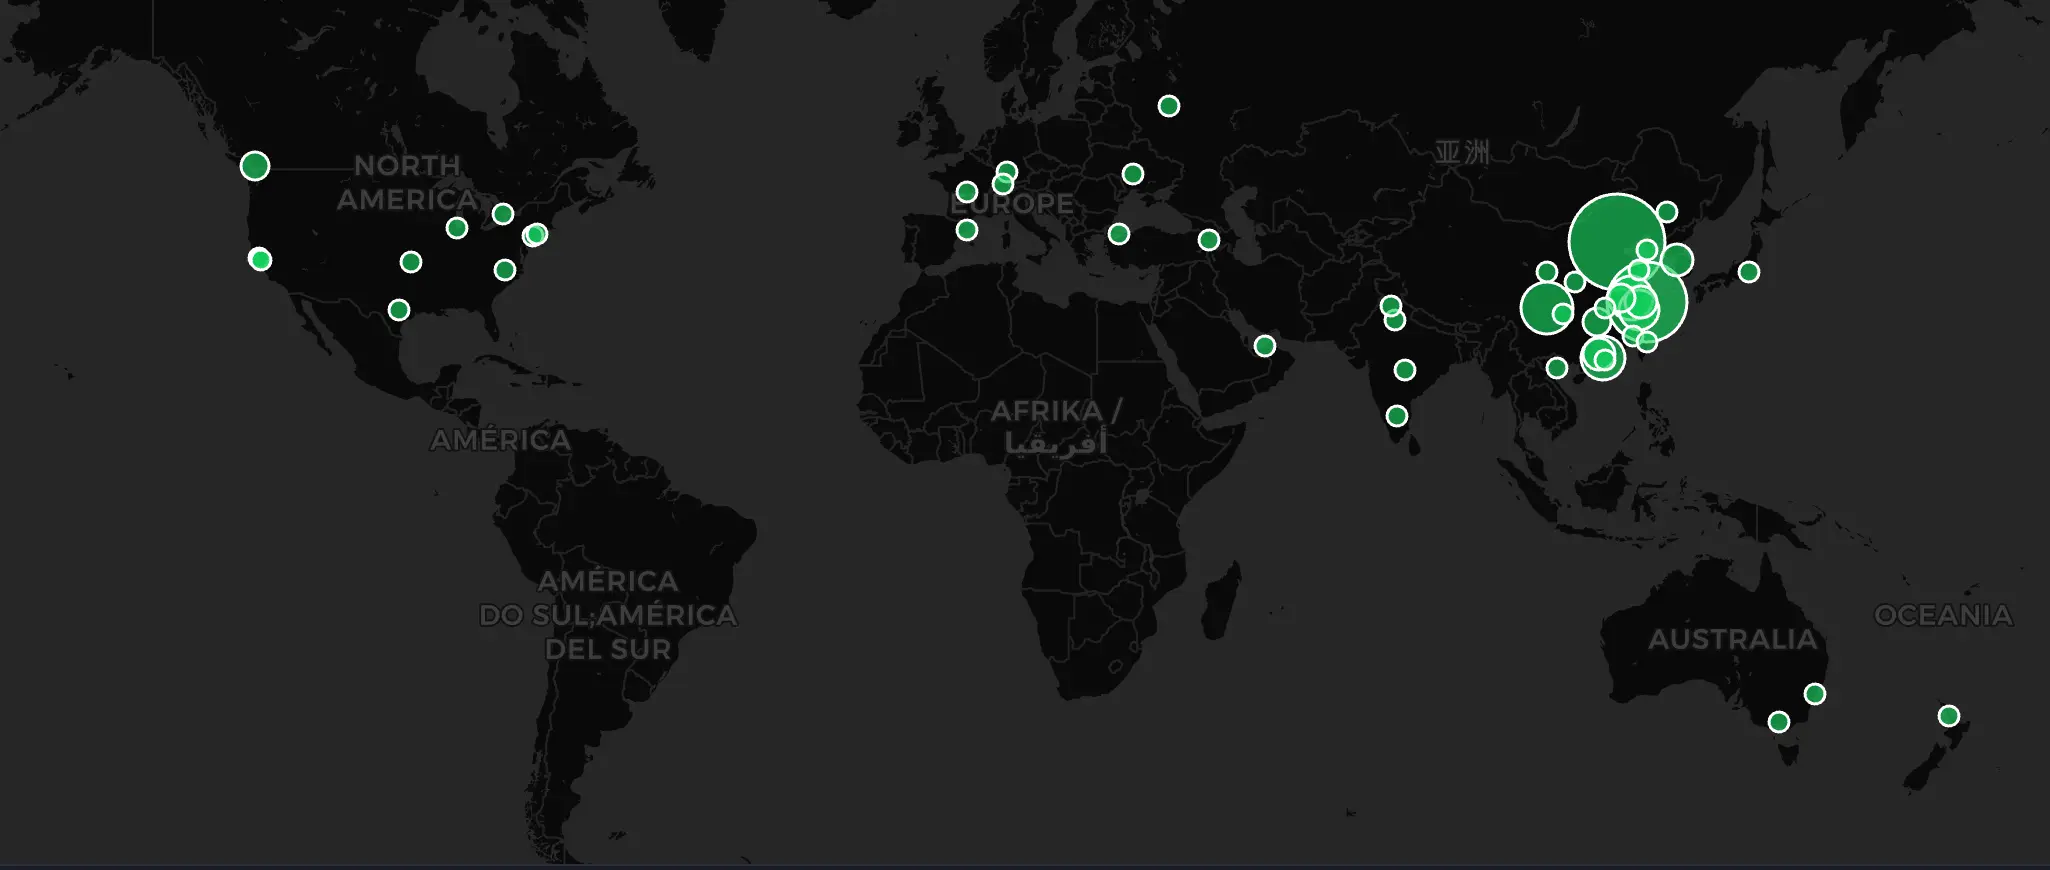
Task: Select the marker over northern Vietnam
Action: tap(1557, 368)
